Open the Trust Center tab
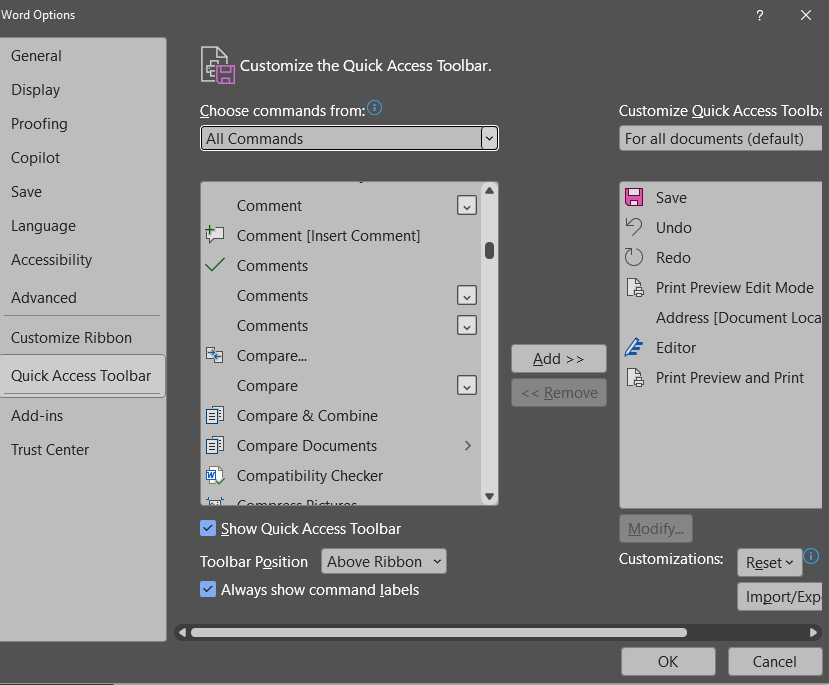Image resolution: width=829 pixels, height=685 pixels. (x=83, y=449)
